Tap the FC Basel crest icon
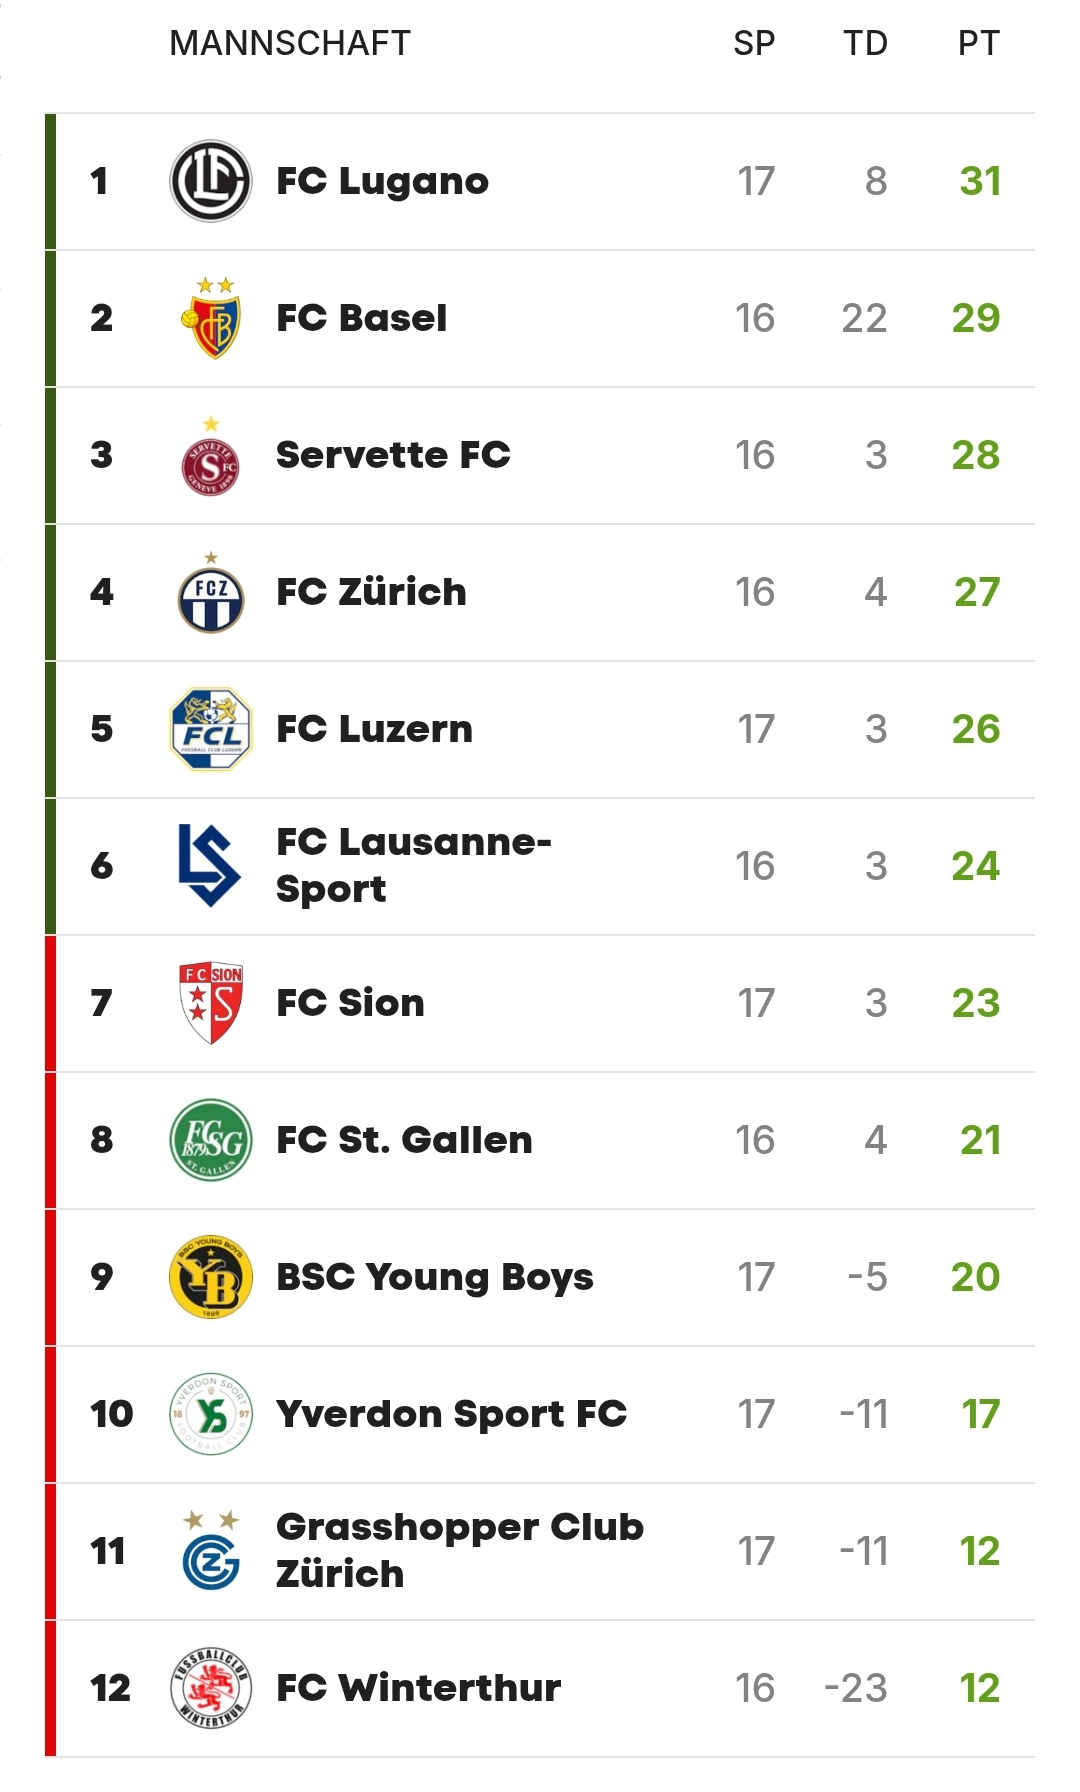This screenshot has width=1080, height=1792. (x=210, y=318)
